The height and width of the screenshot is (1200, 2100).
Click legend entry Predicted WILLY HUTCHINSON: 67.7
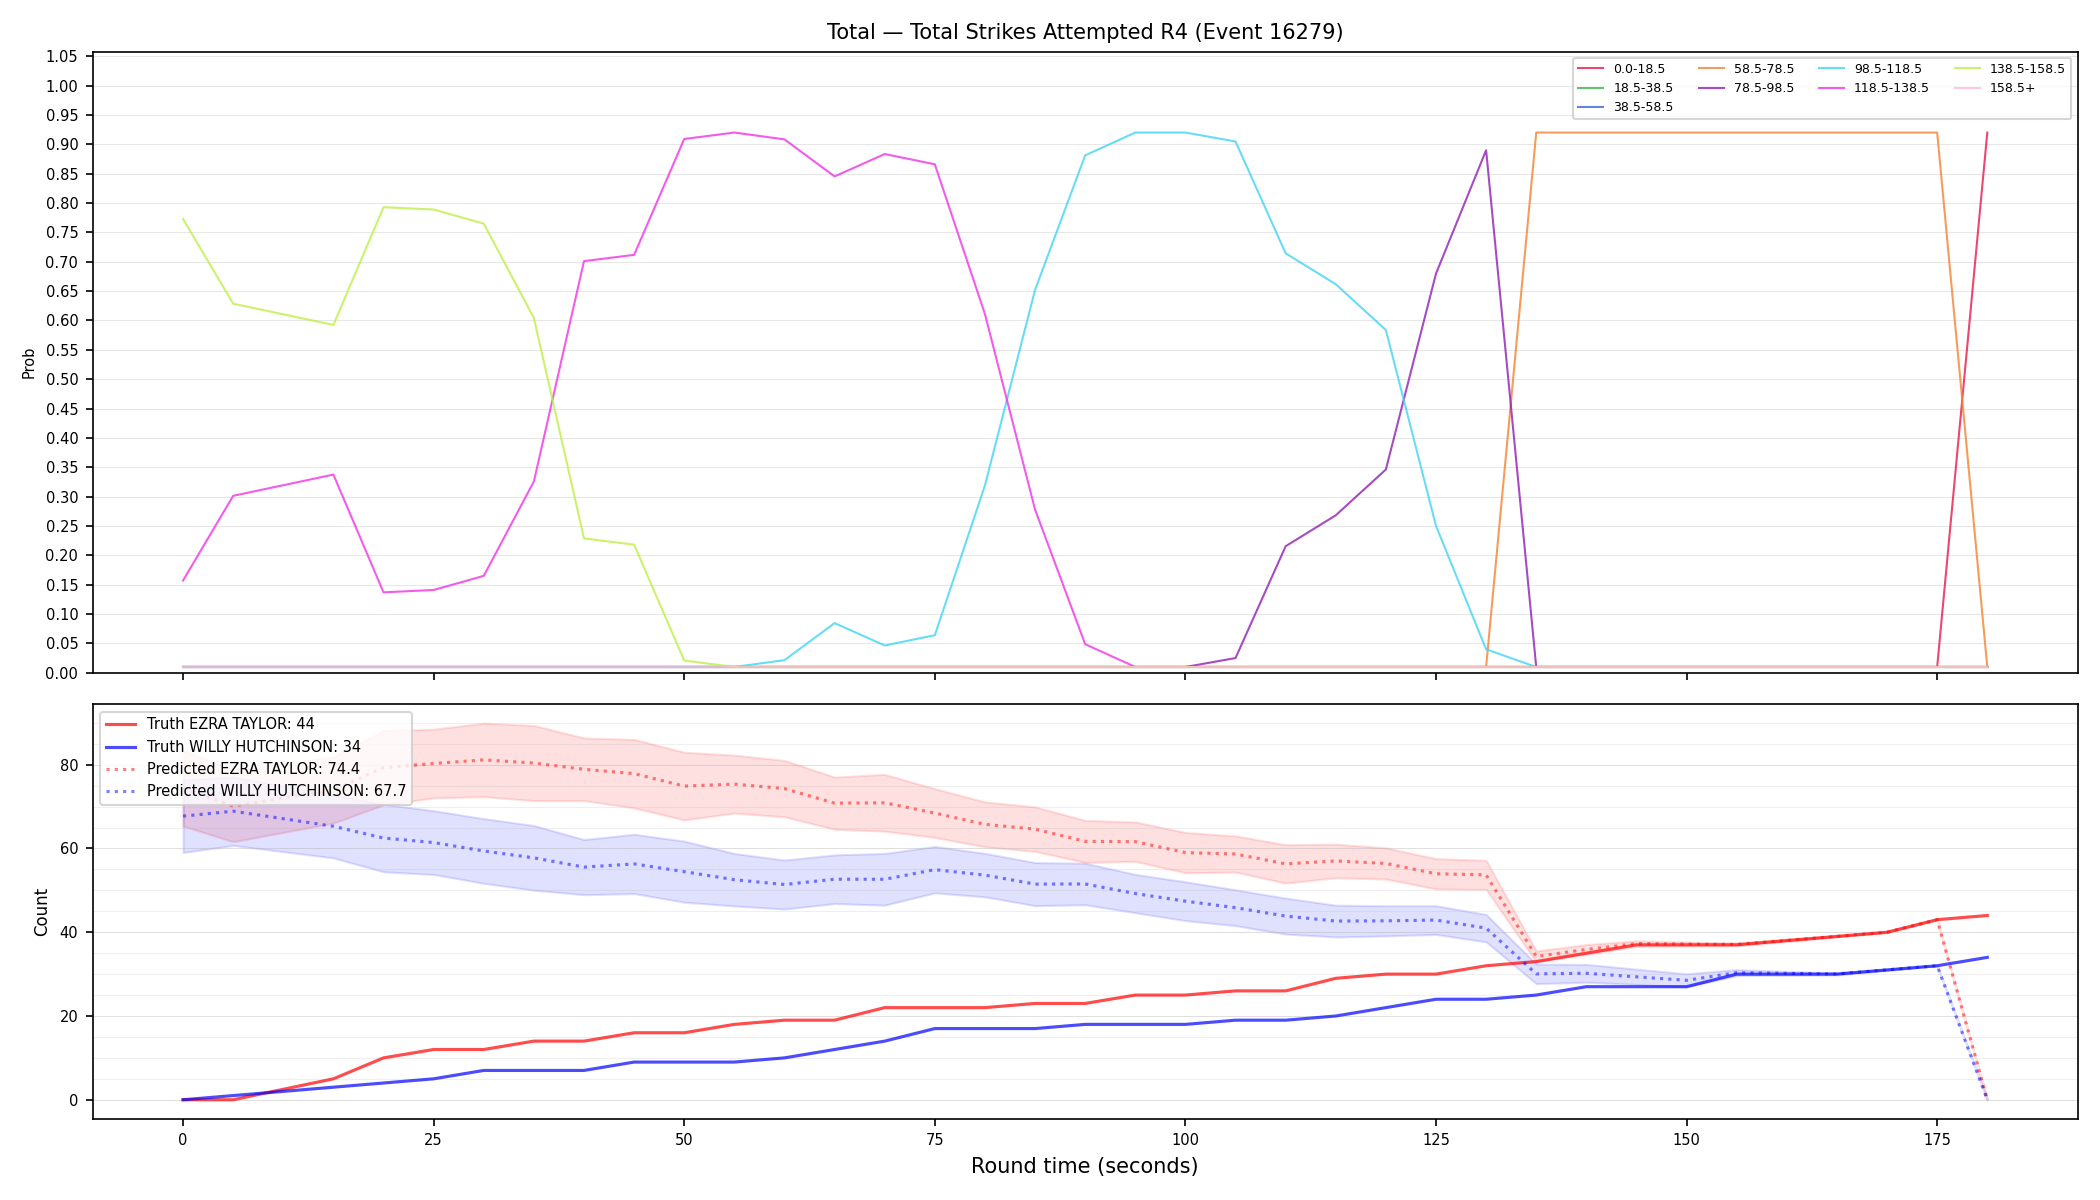(x=276, y=790)
